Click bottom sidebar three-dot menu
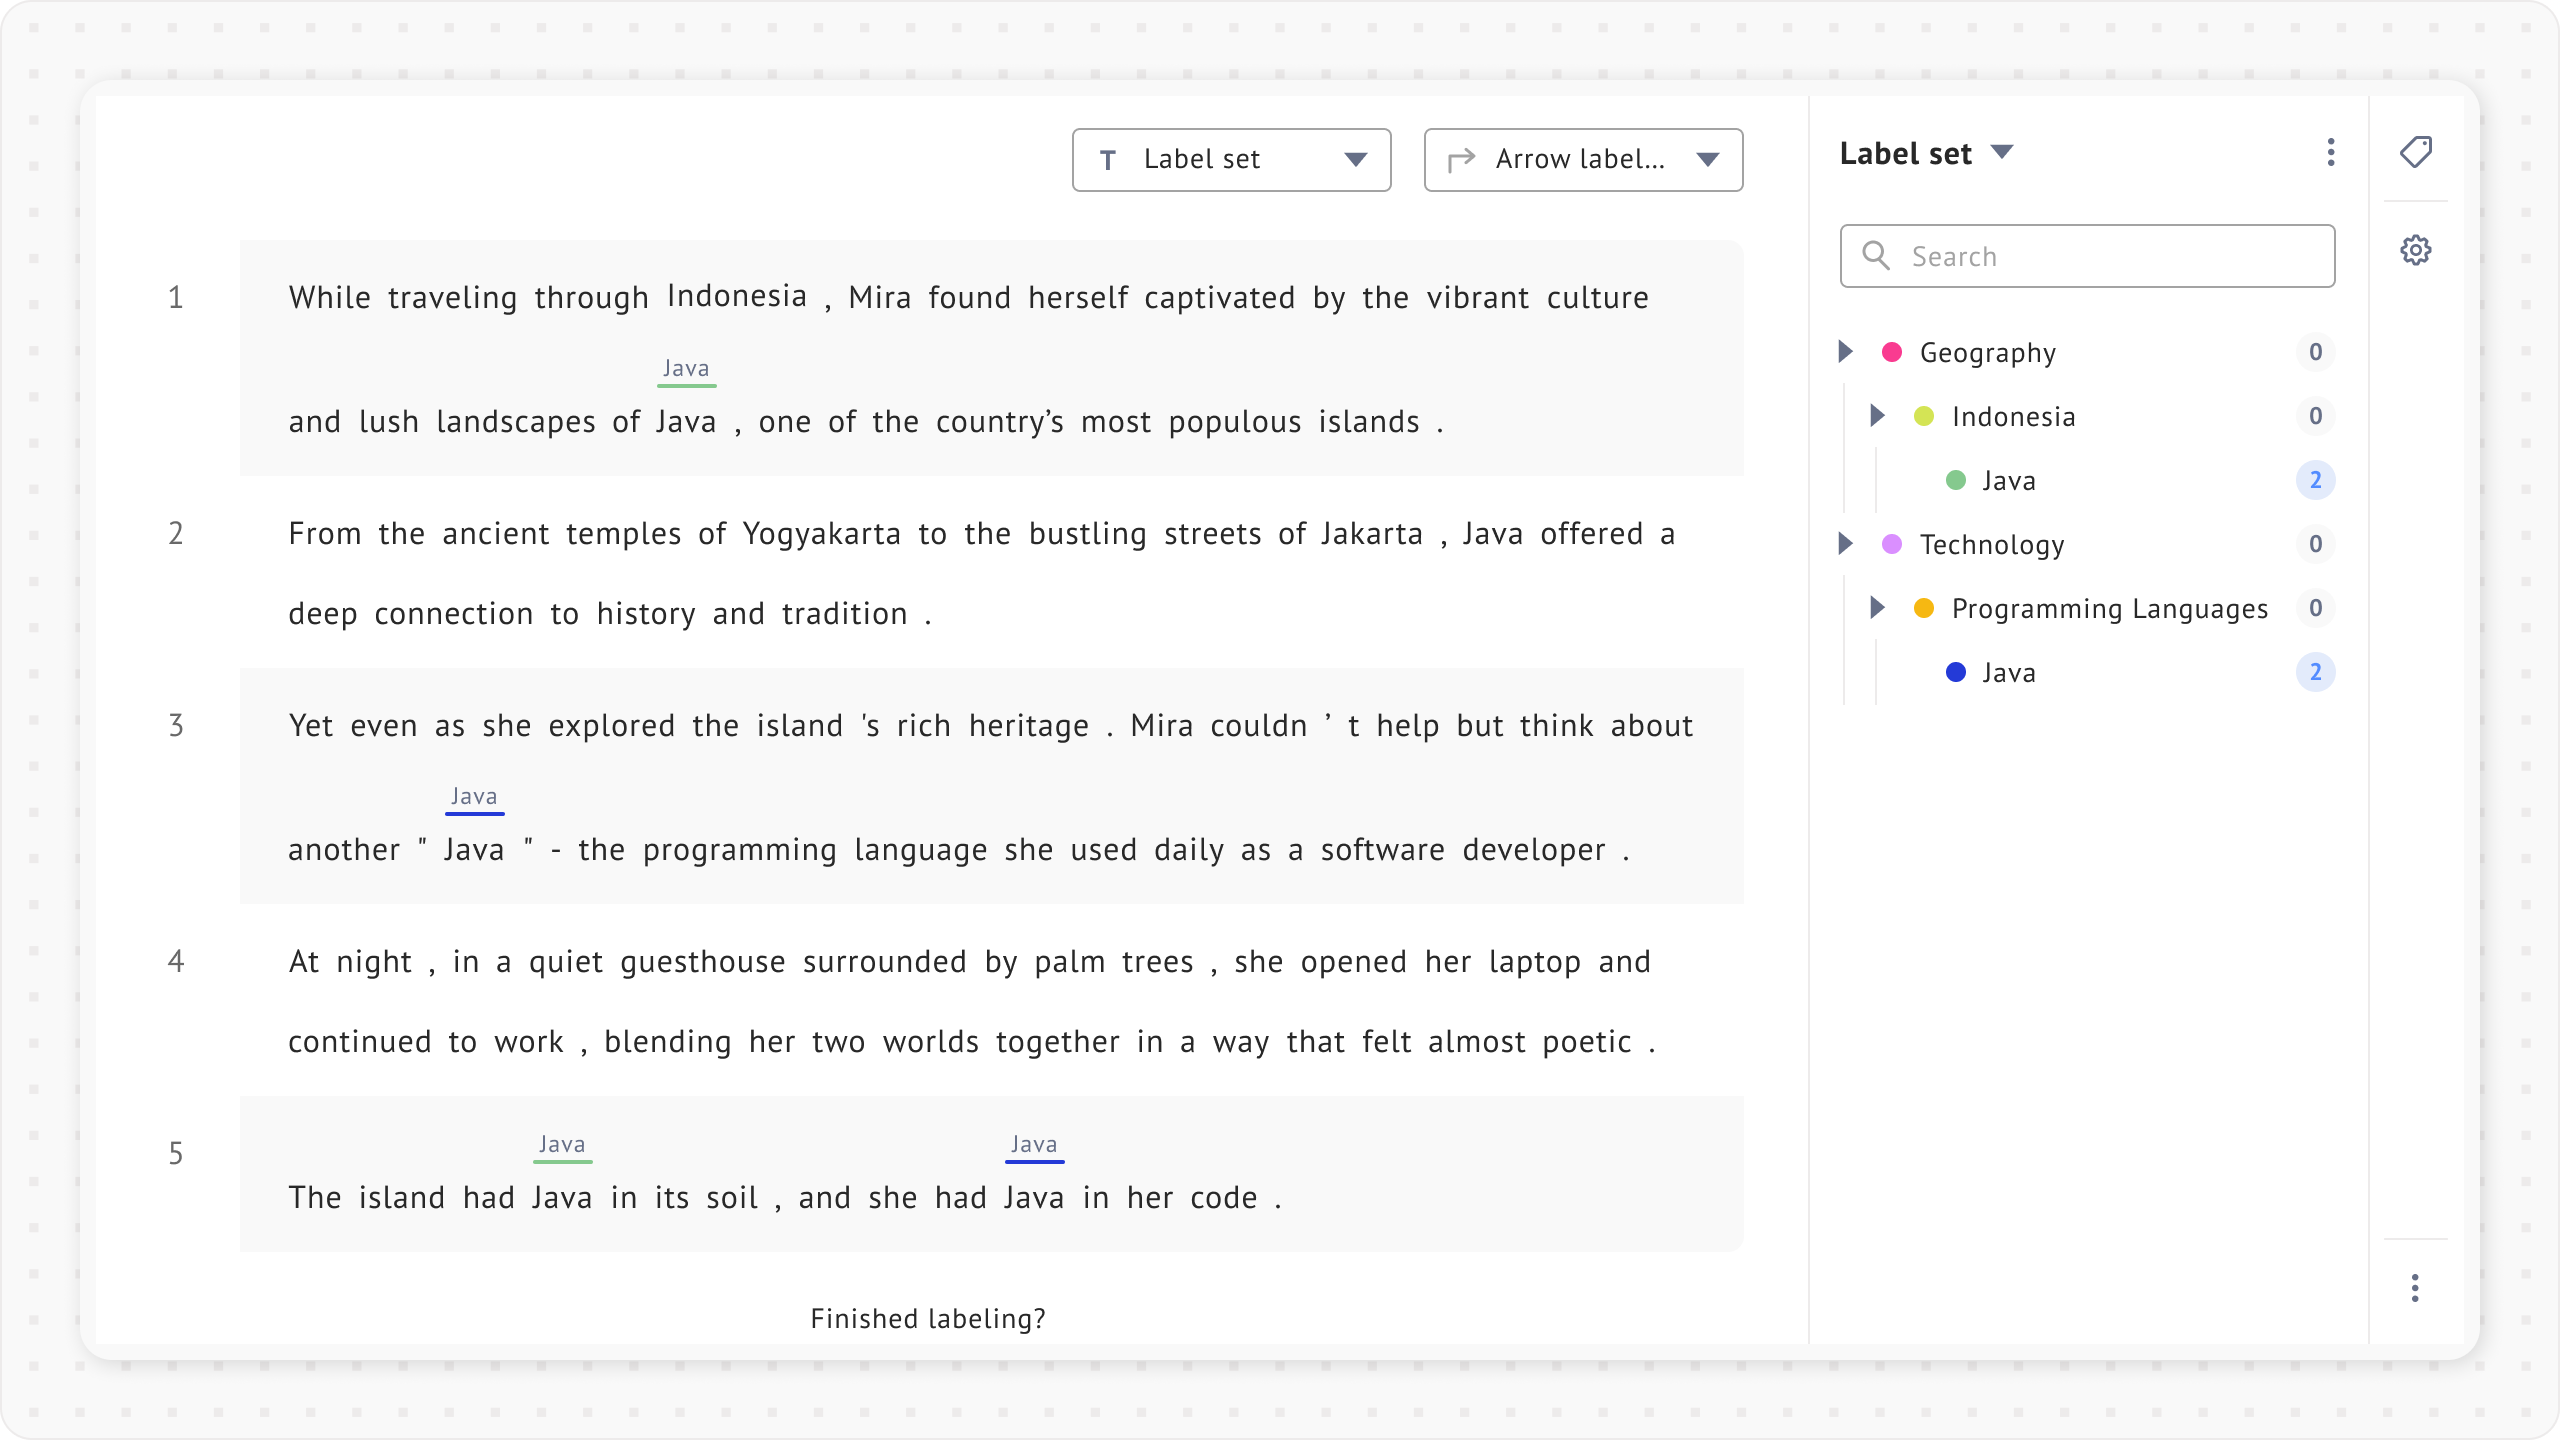2560x1440 pixels. (2415, 1288)
